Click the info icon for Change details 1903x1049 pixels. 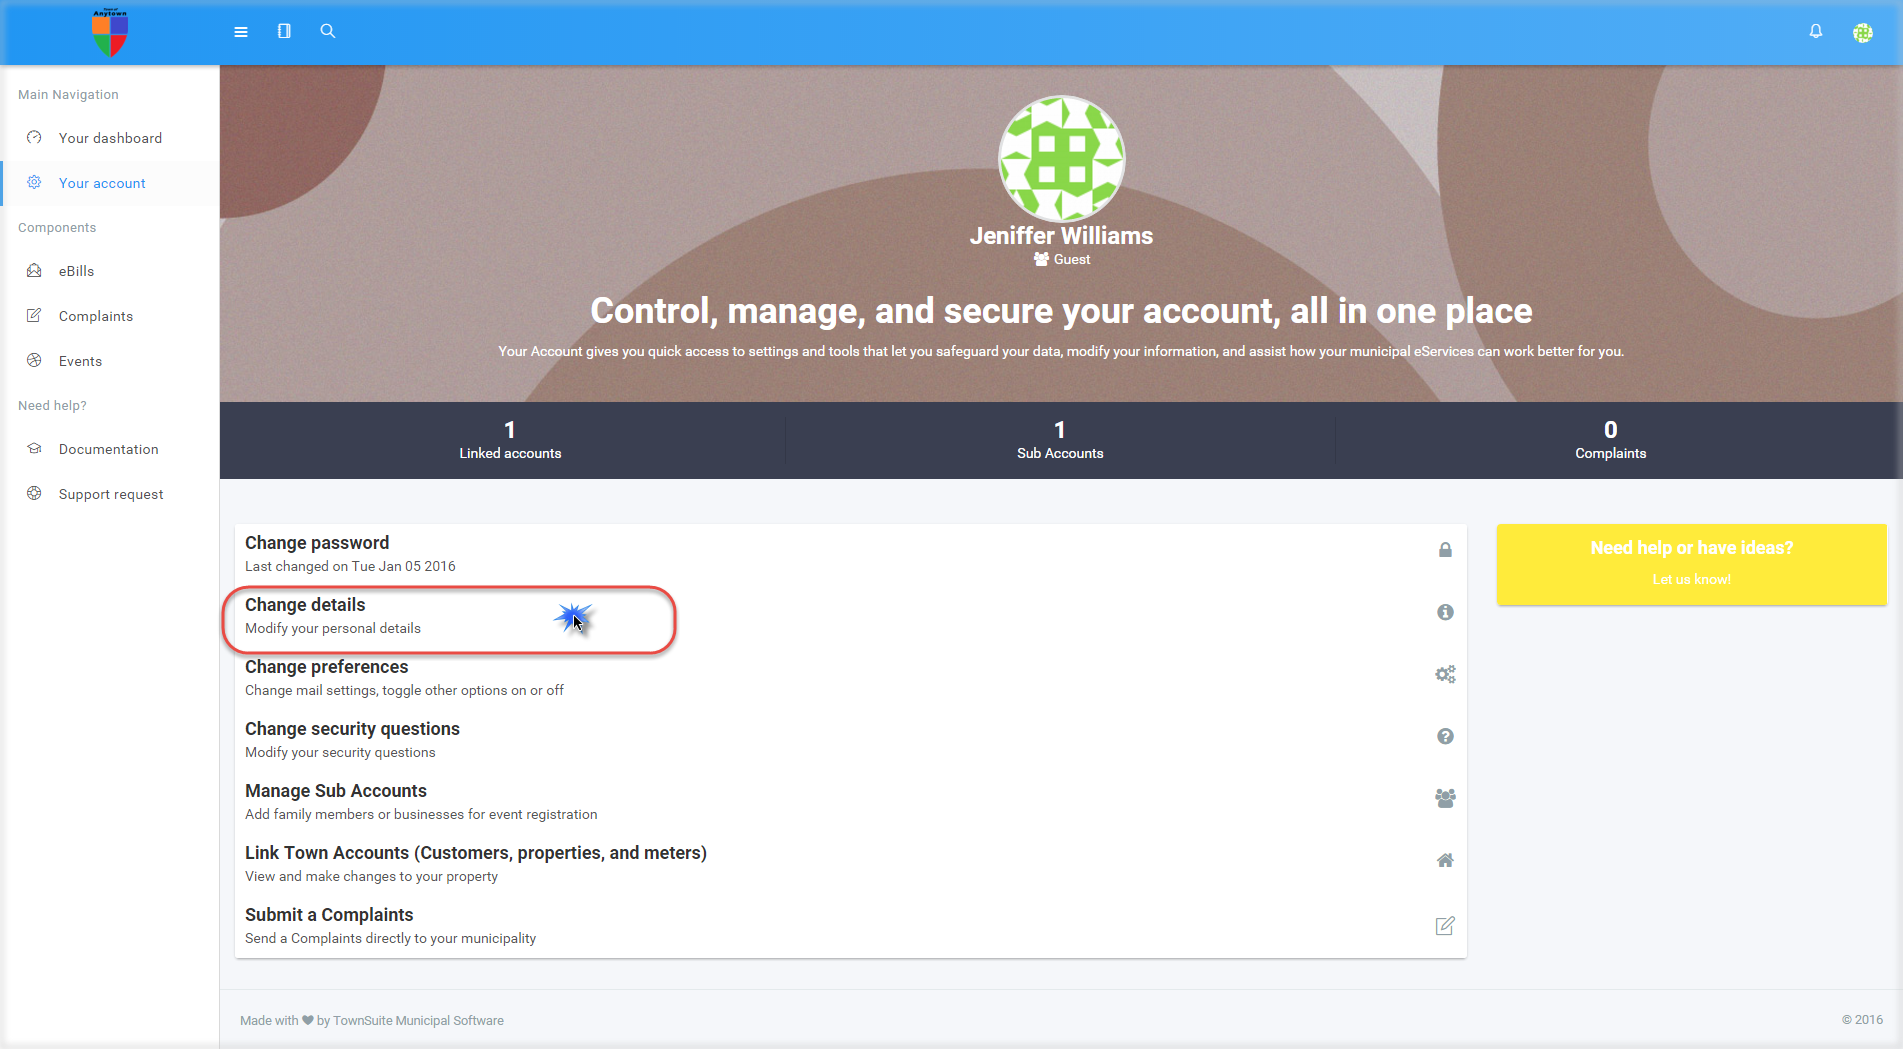1445,612
